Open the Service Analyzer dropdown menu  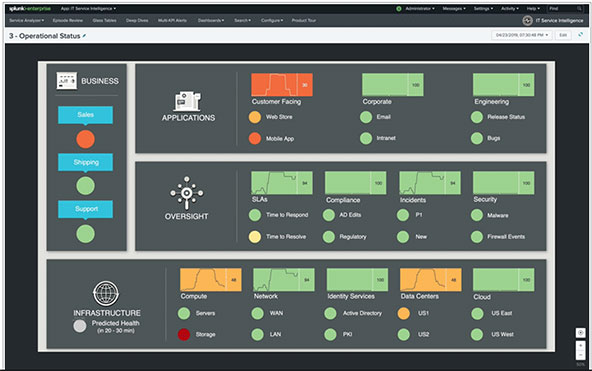coord(26,20)
